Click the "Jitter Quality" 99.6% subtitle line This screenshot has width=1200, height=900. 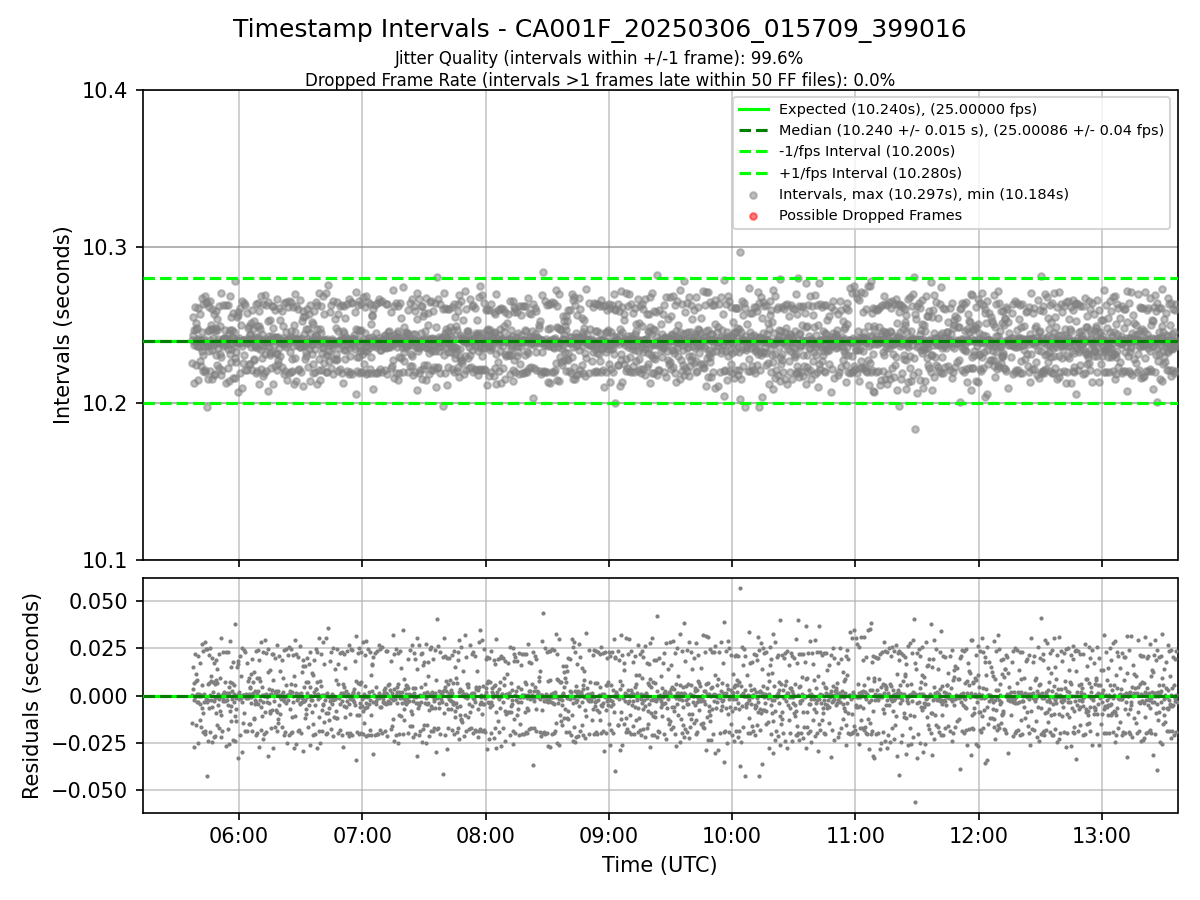[599, 58]
